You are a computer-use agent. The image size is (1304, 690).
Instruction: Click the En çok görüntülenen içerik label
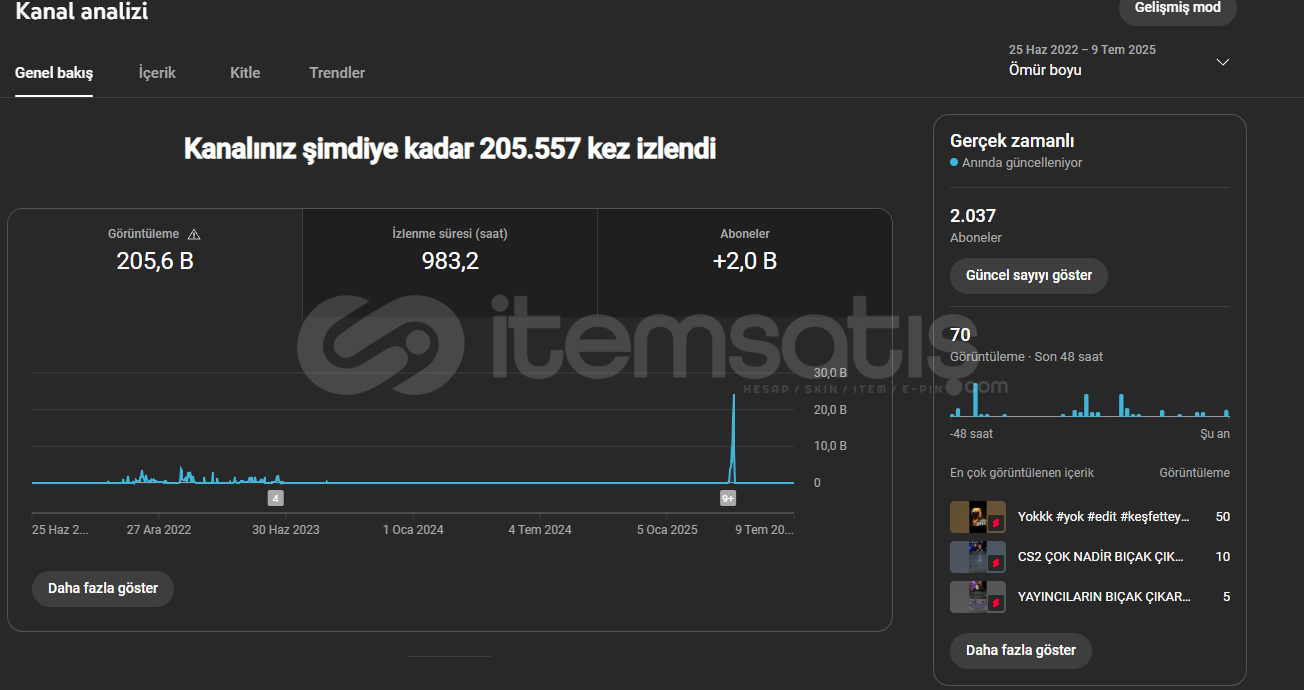pos(1022,473)
